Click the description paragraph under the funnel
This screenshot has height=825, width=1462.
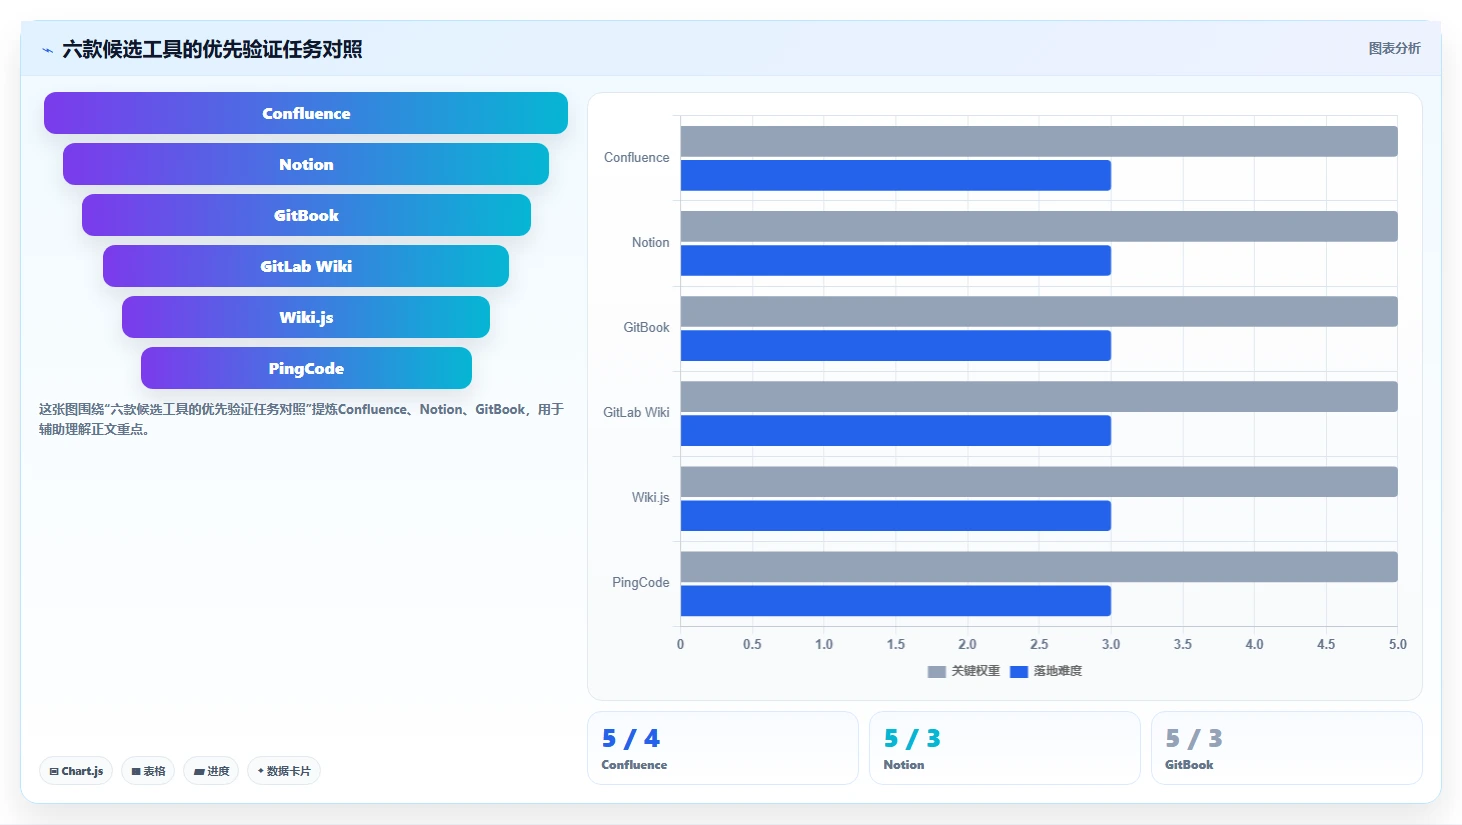coord(301,419)
